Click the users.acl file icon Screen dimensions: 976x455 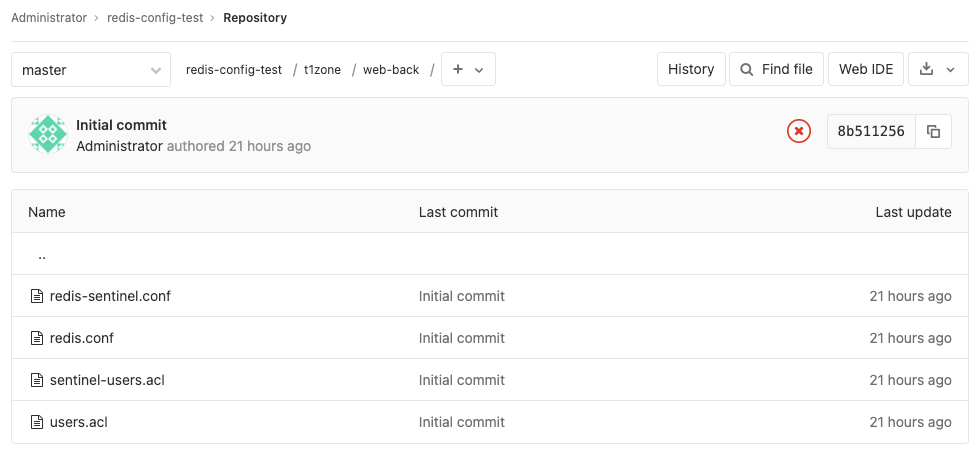click(x=37, y=422)
